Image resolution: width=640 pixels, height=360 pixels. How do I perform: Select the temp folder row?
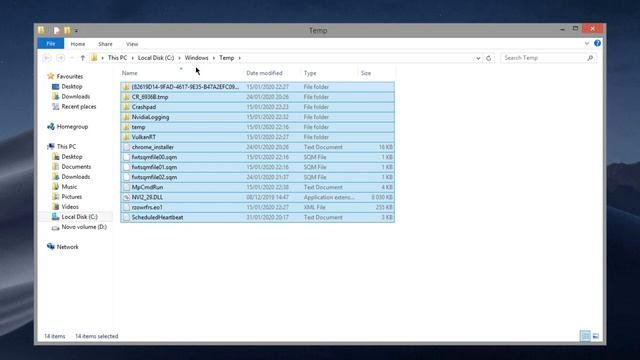coord(258,127)
